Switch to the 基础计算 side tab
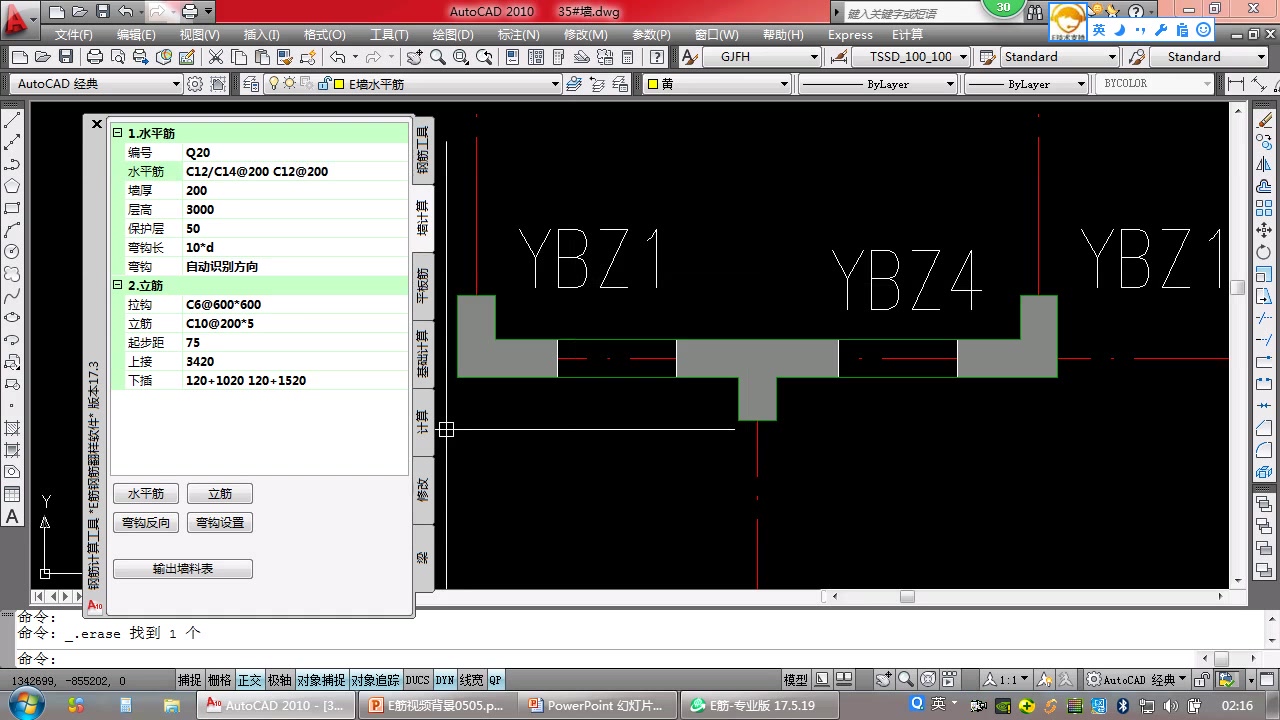Viewport: 1280px width, 720px height. pyautogui.click(x=423, y=354)
